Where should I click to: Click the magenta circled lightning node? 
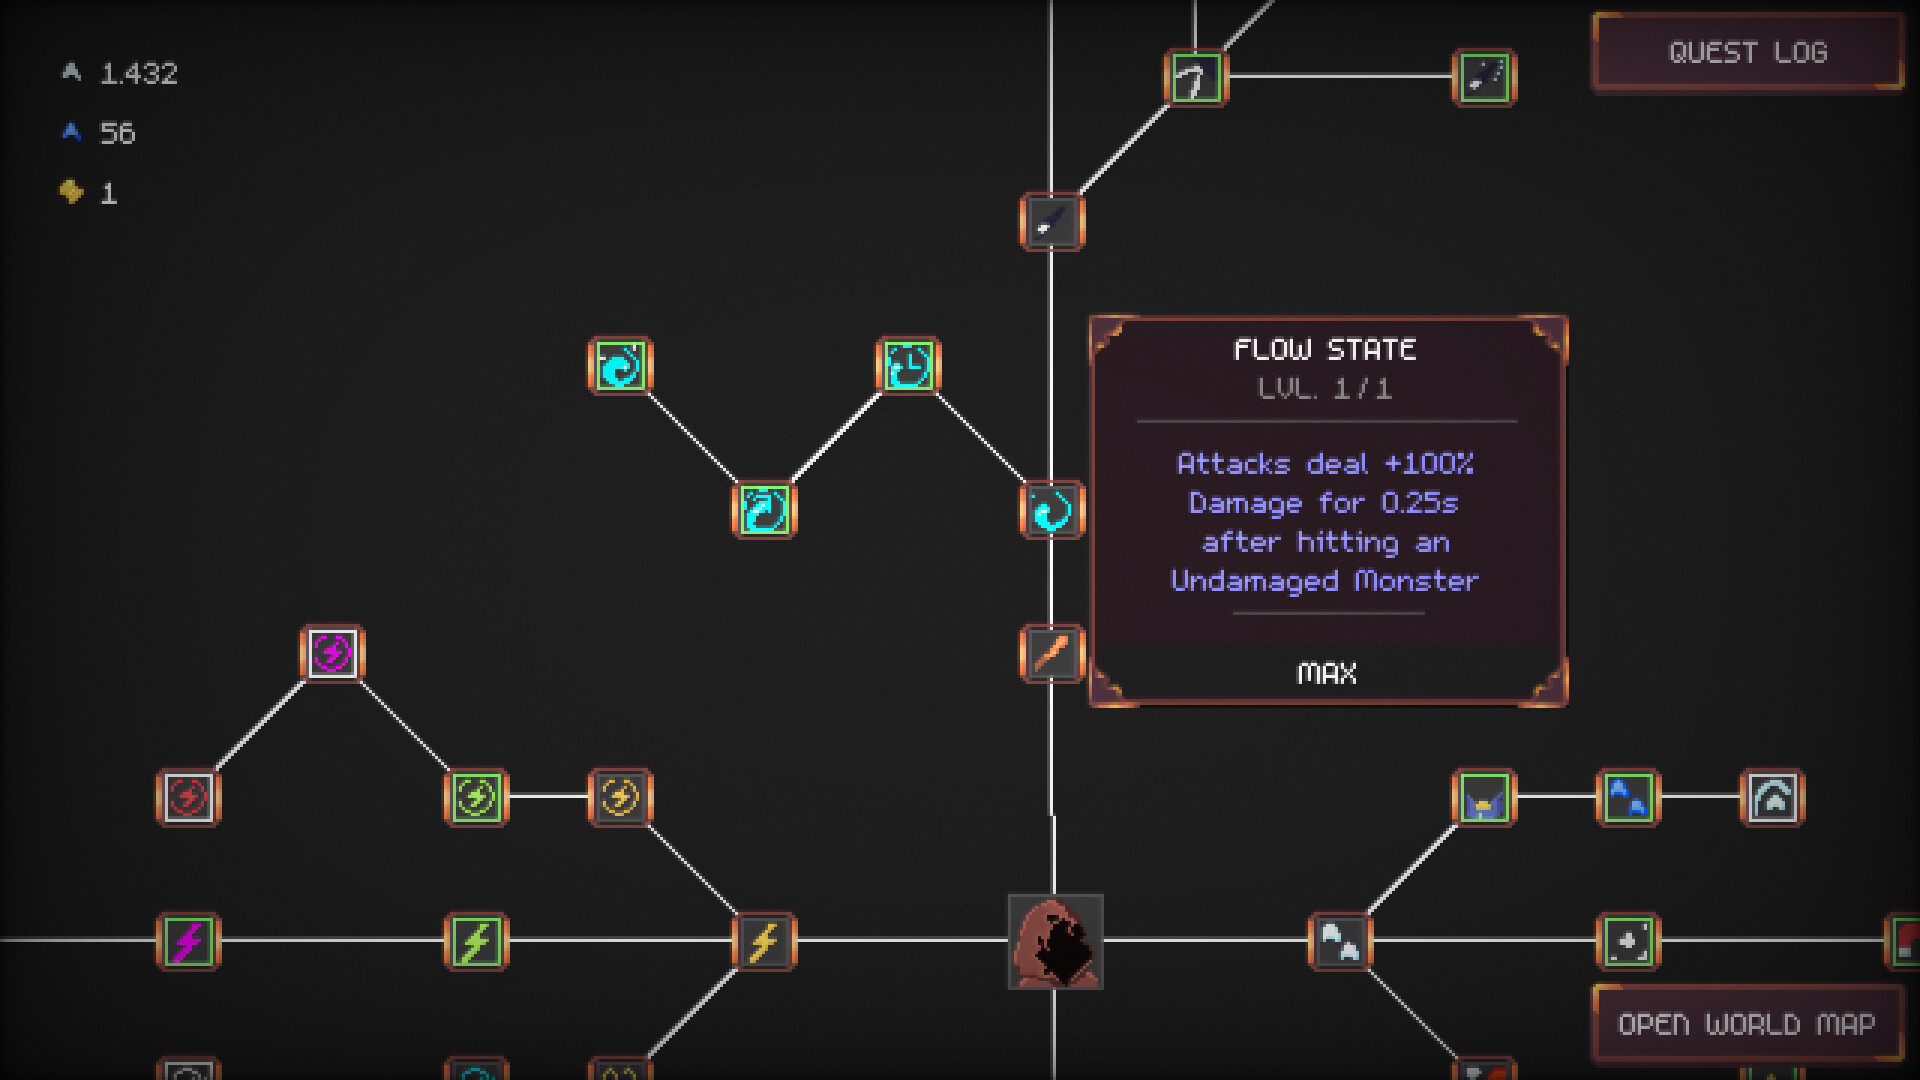click(x=332, y=654)
